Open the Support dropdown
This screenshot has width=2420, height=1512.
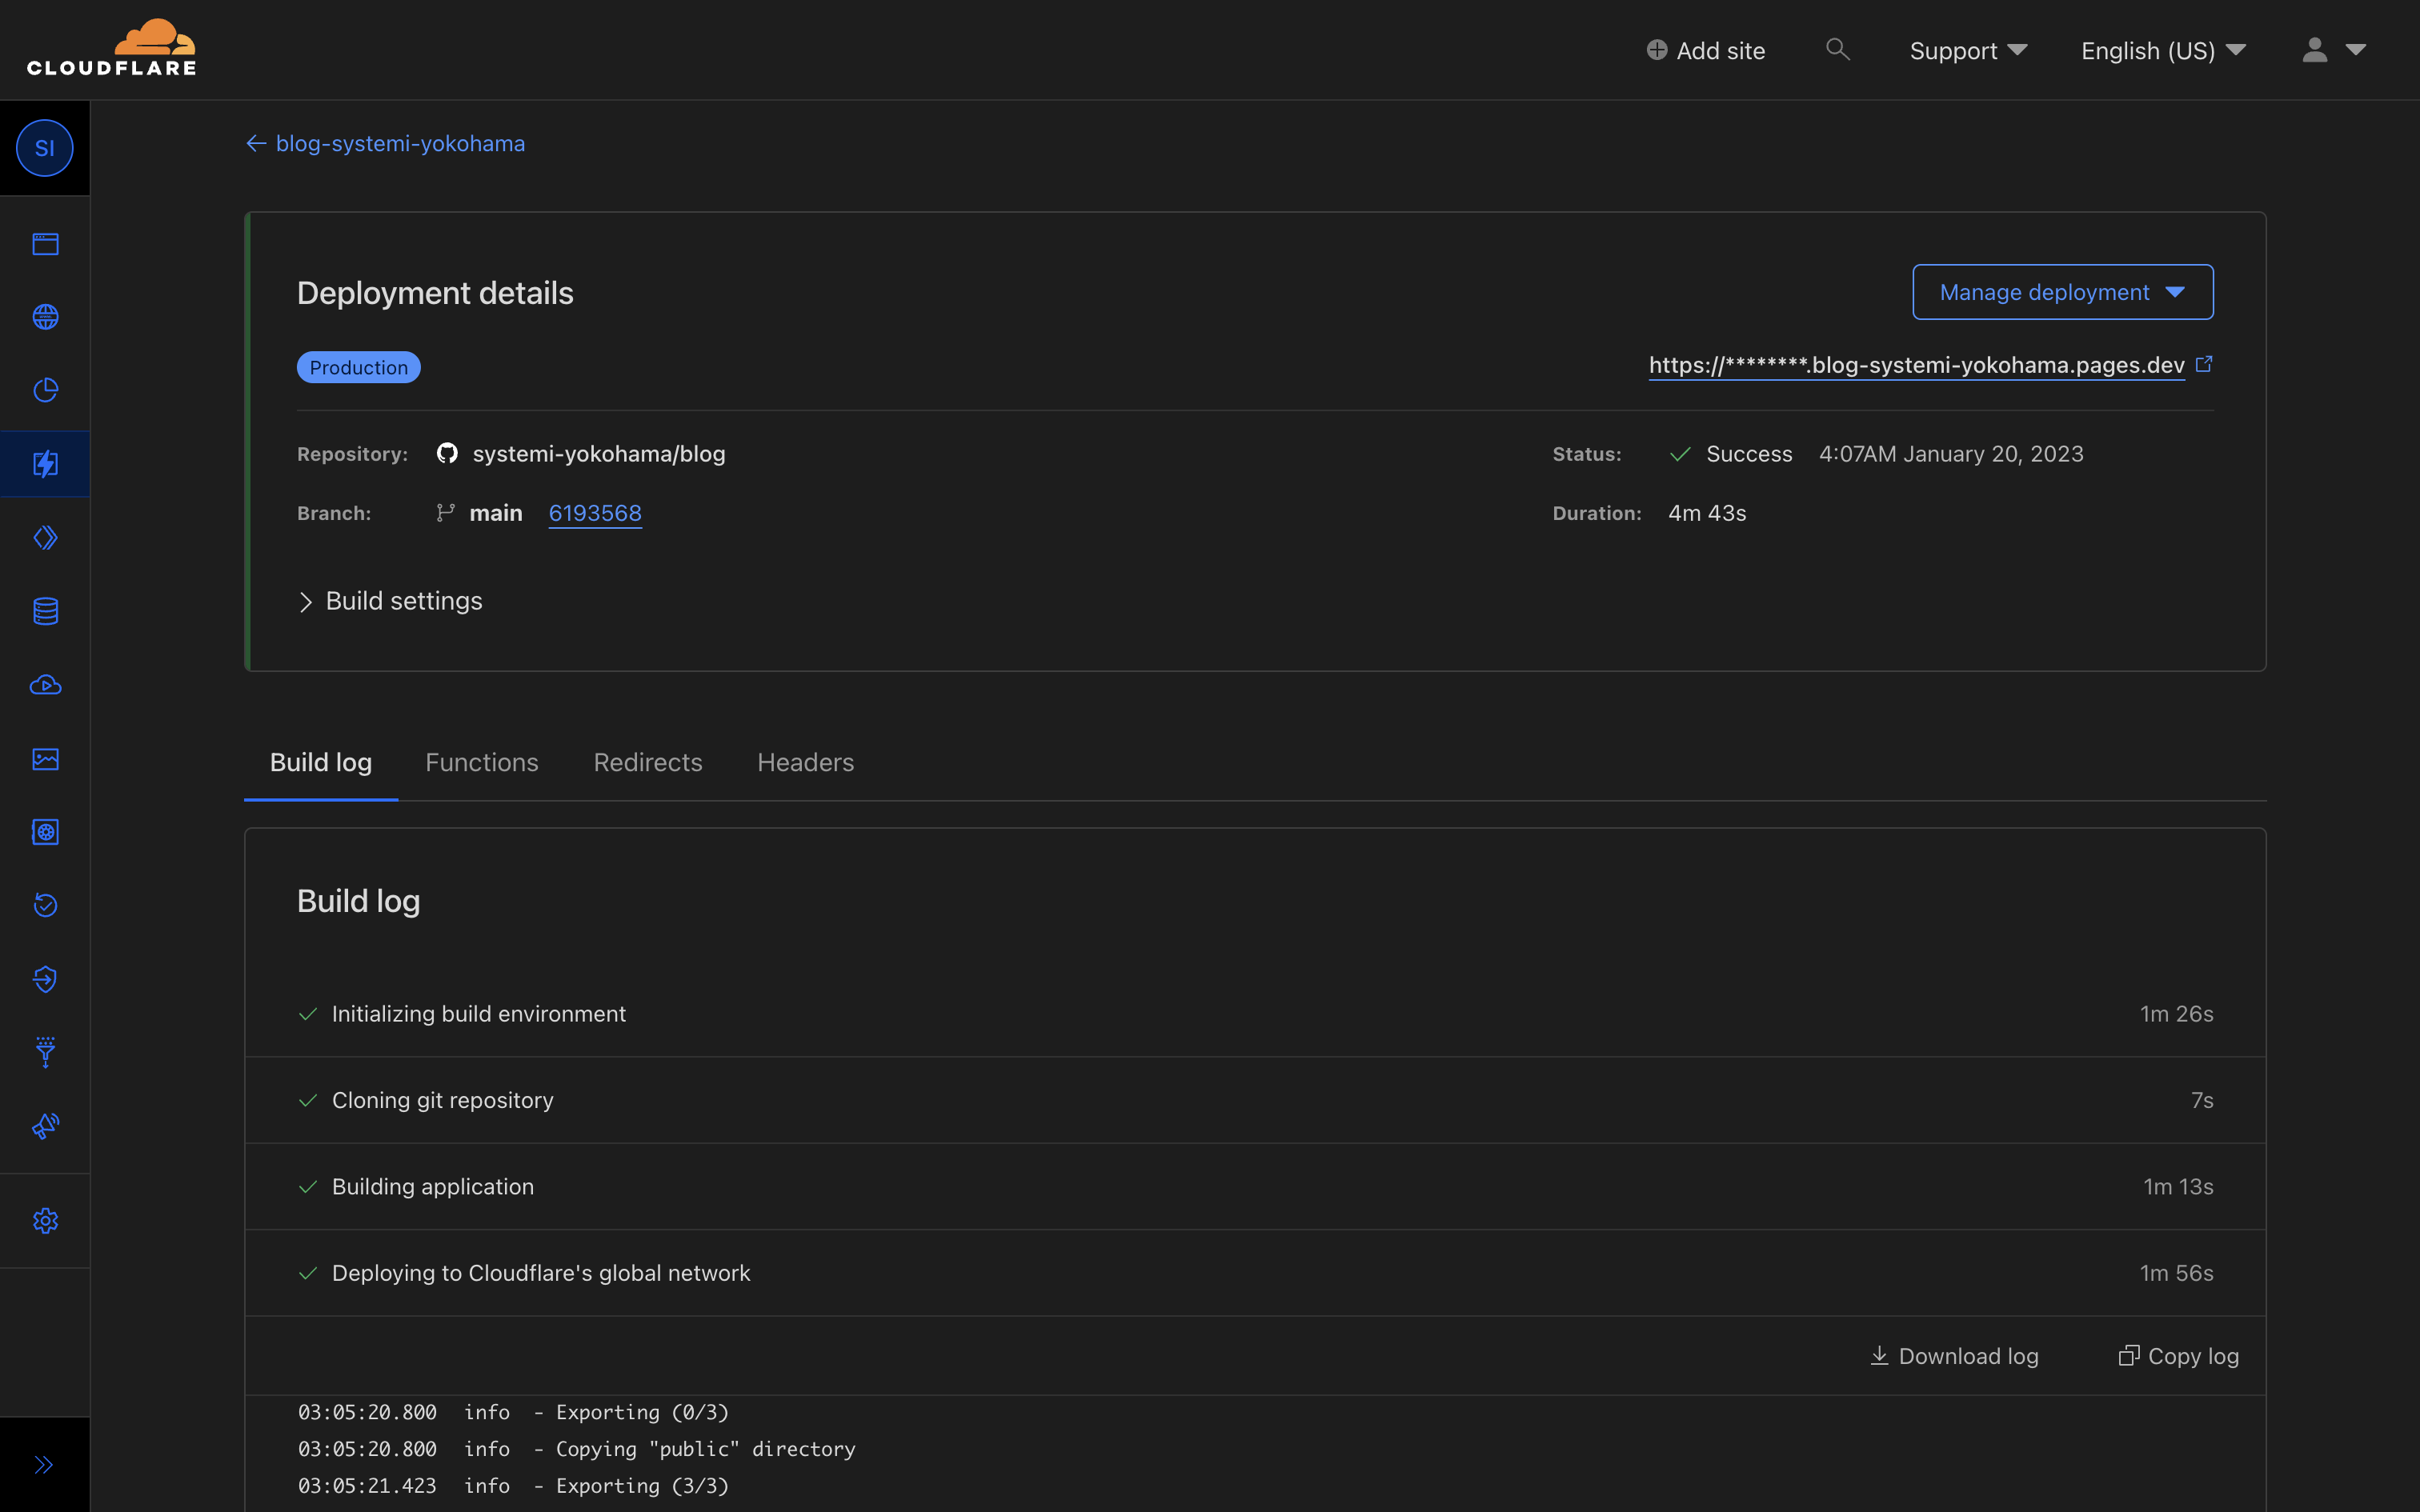point(1968,50)
